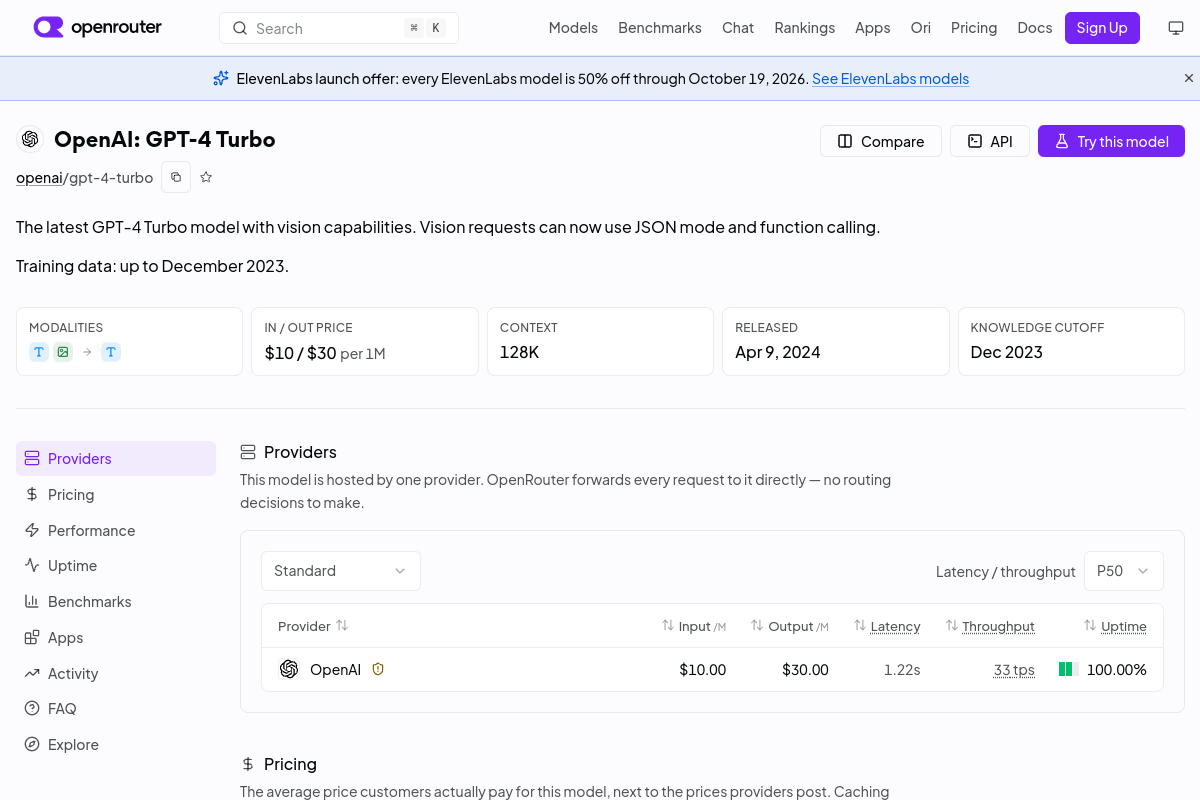The image size is (1200, 800).
Task: Sort providers by Output price
Action: click(790, 626)
